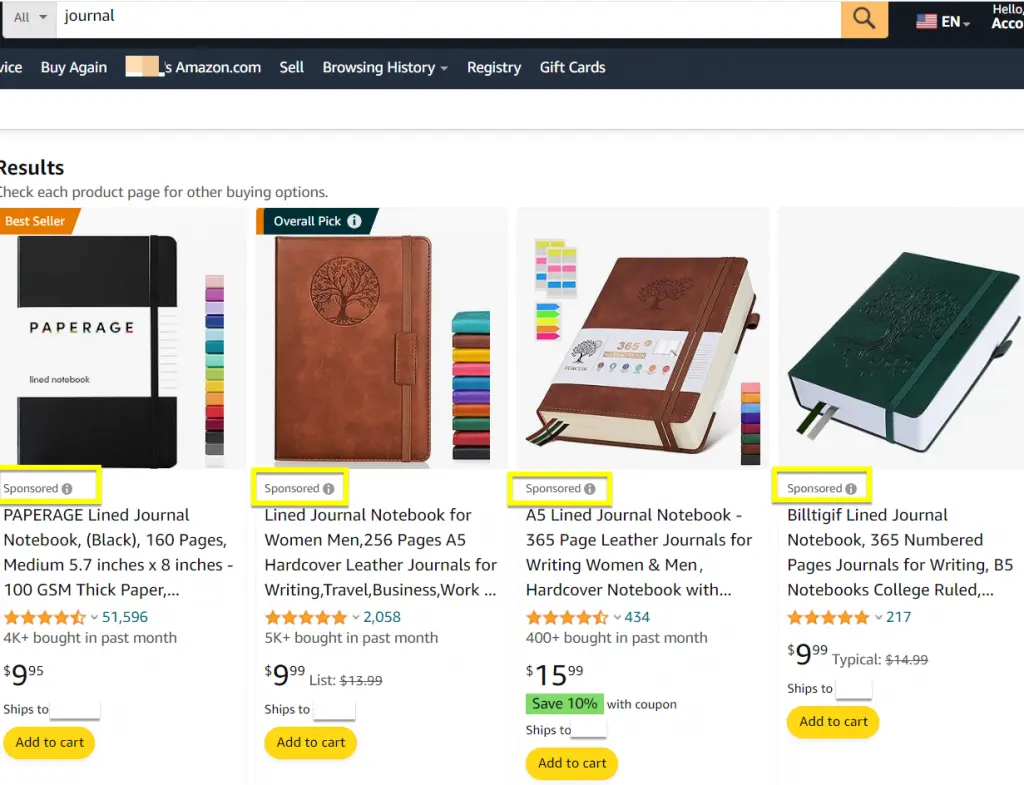Click the Sponsored info icon under A5 Lined Journal
This screenshot has height=785, width=1024.
coord(590,489)
